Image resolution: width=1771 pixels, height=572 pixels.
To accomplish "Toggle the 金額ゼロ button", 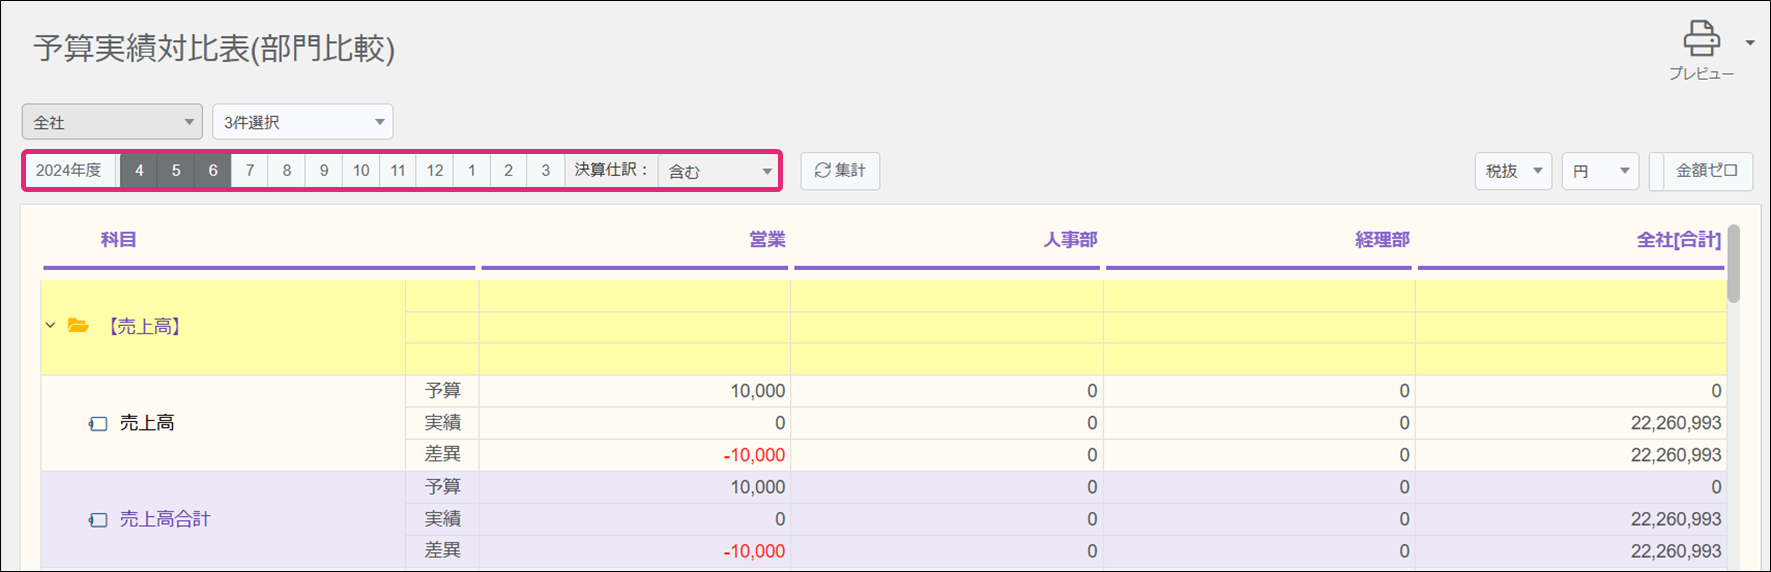I will pyautogui.click(x=1706, y=171).
